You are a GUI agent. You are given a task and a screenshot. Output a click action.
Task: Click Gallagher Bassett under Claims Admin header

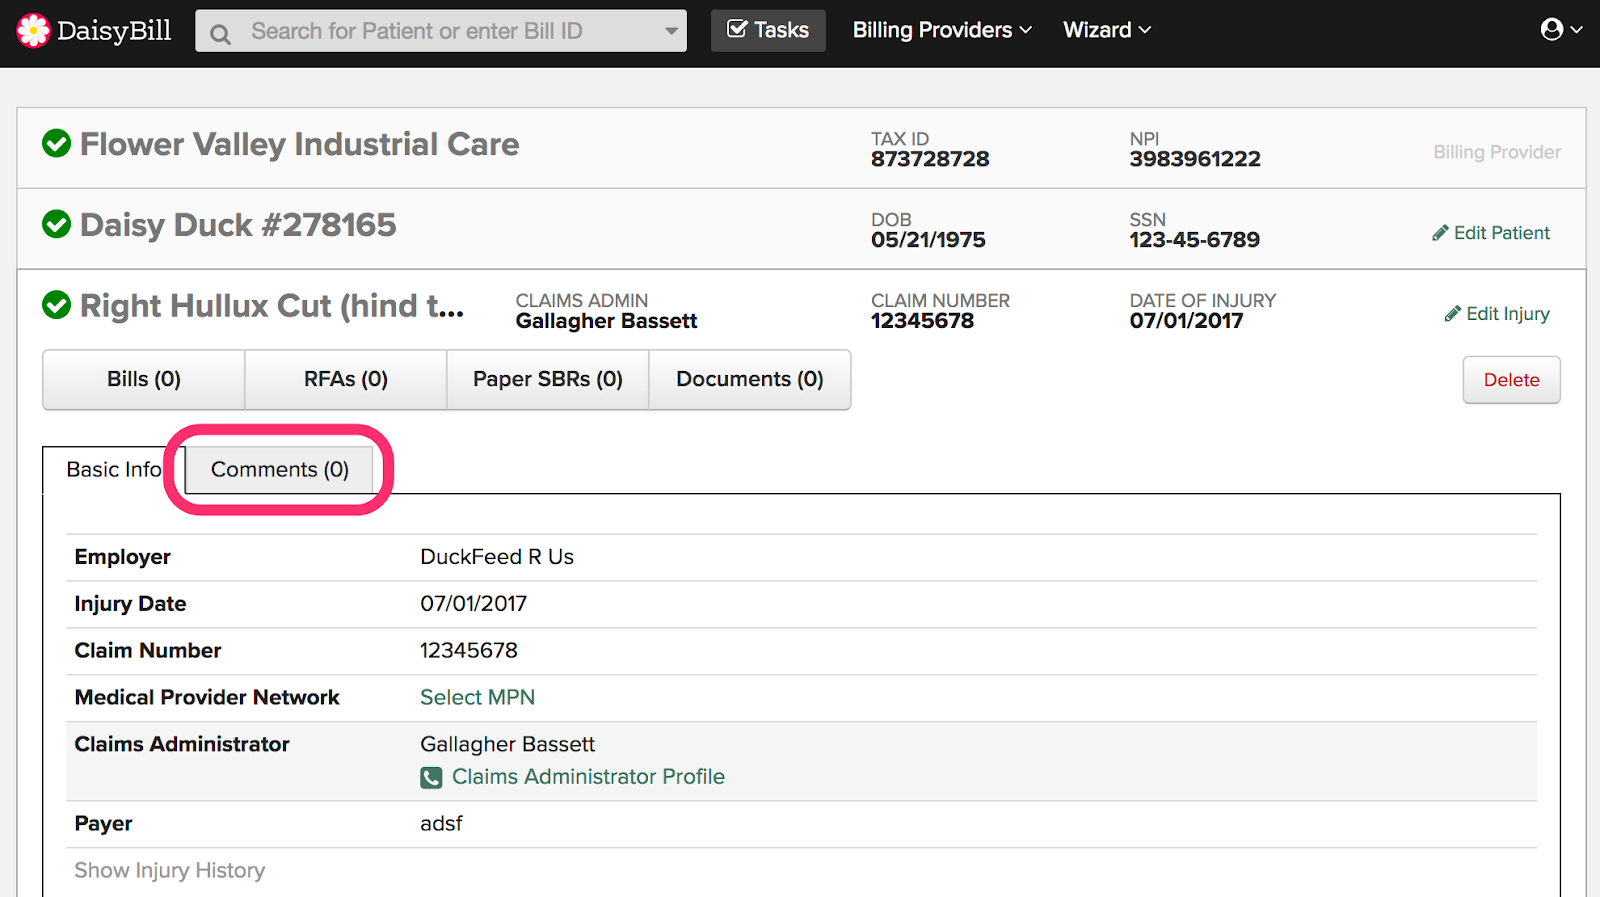click(606, 321)
